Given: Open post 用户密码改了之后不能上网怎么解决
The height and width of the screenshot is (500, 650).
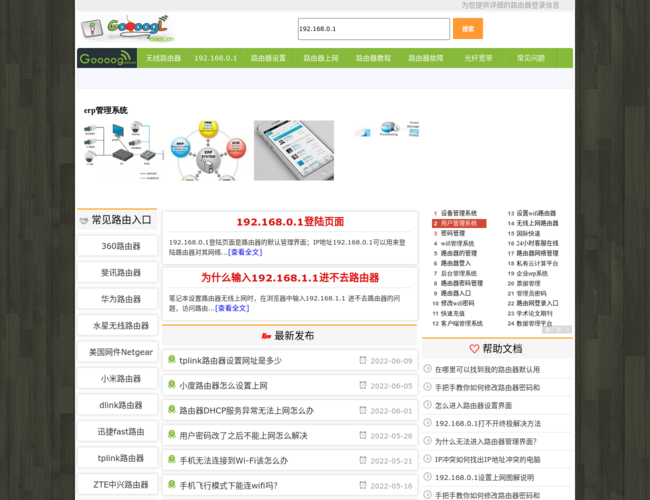Looking at the screenshot, I should point(243,436).
